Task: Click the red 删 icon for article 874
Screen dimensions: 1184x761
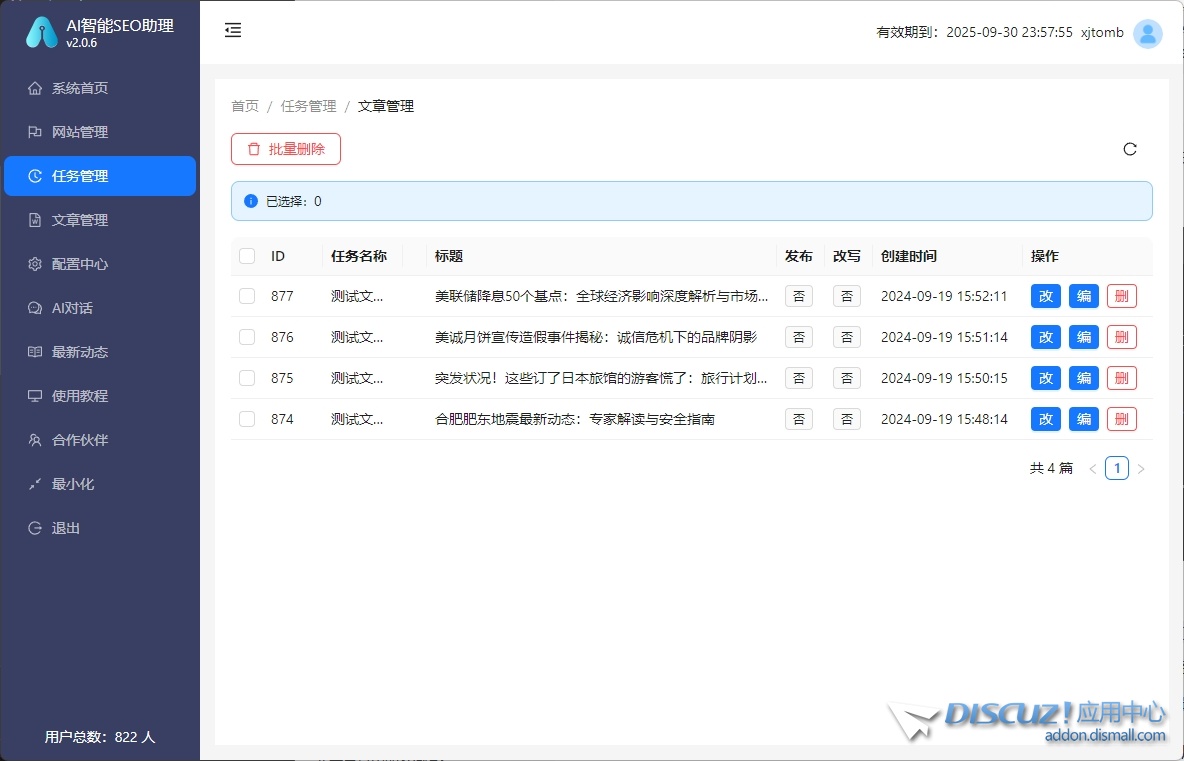Action: tap(1121, 419)
